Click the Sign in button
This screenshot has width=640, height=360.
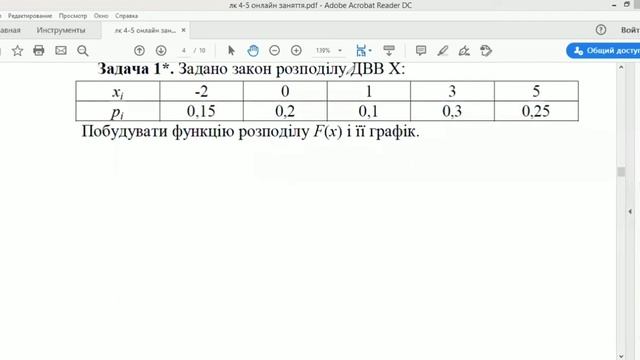(x=630, y=30)
